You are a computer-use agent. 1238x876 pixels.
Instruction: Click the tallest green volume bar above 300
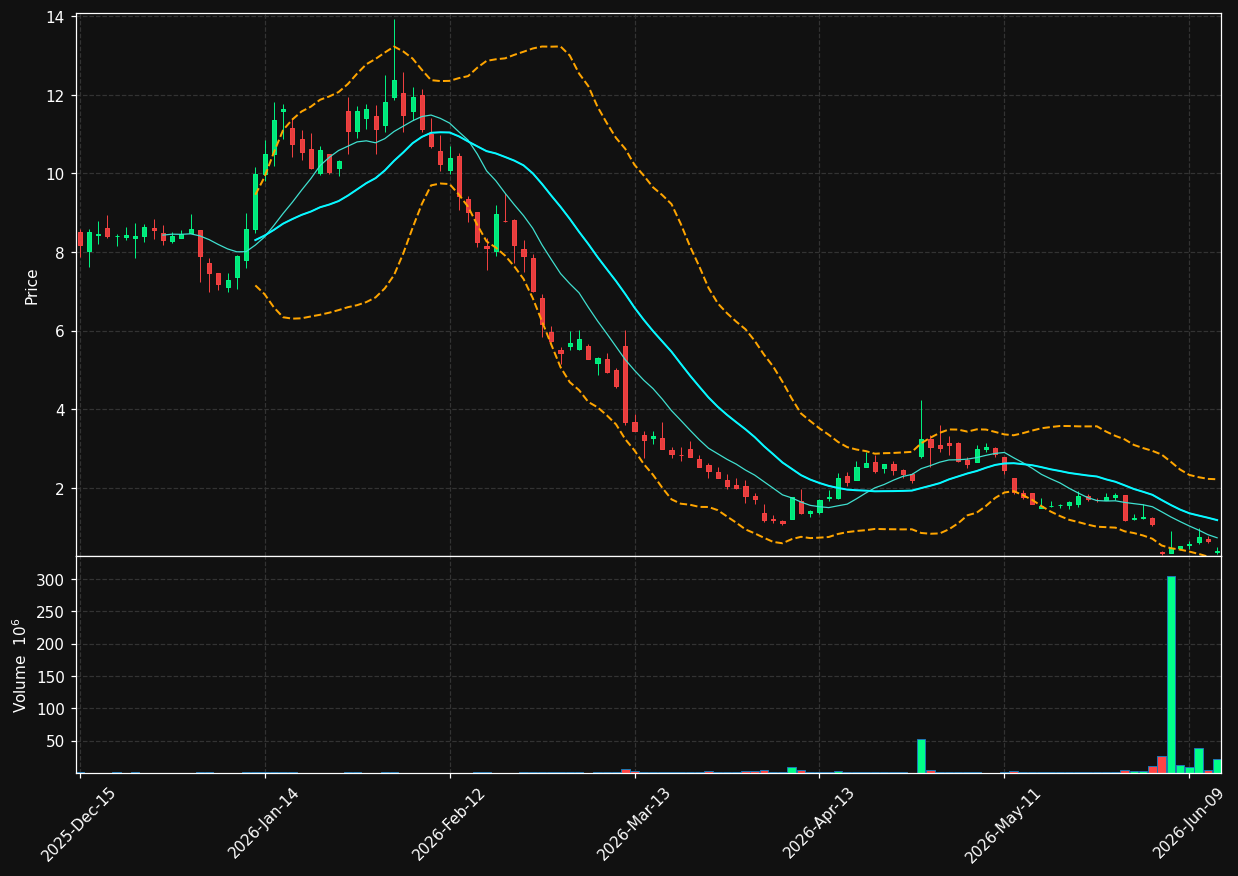(x=1171, y=674)
